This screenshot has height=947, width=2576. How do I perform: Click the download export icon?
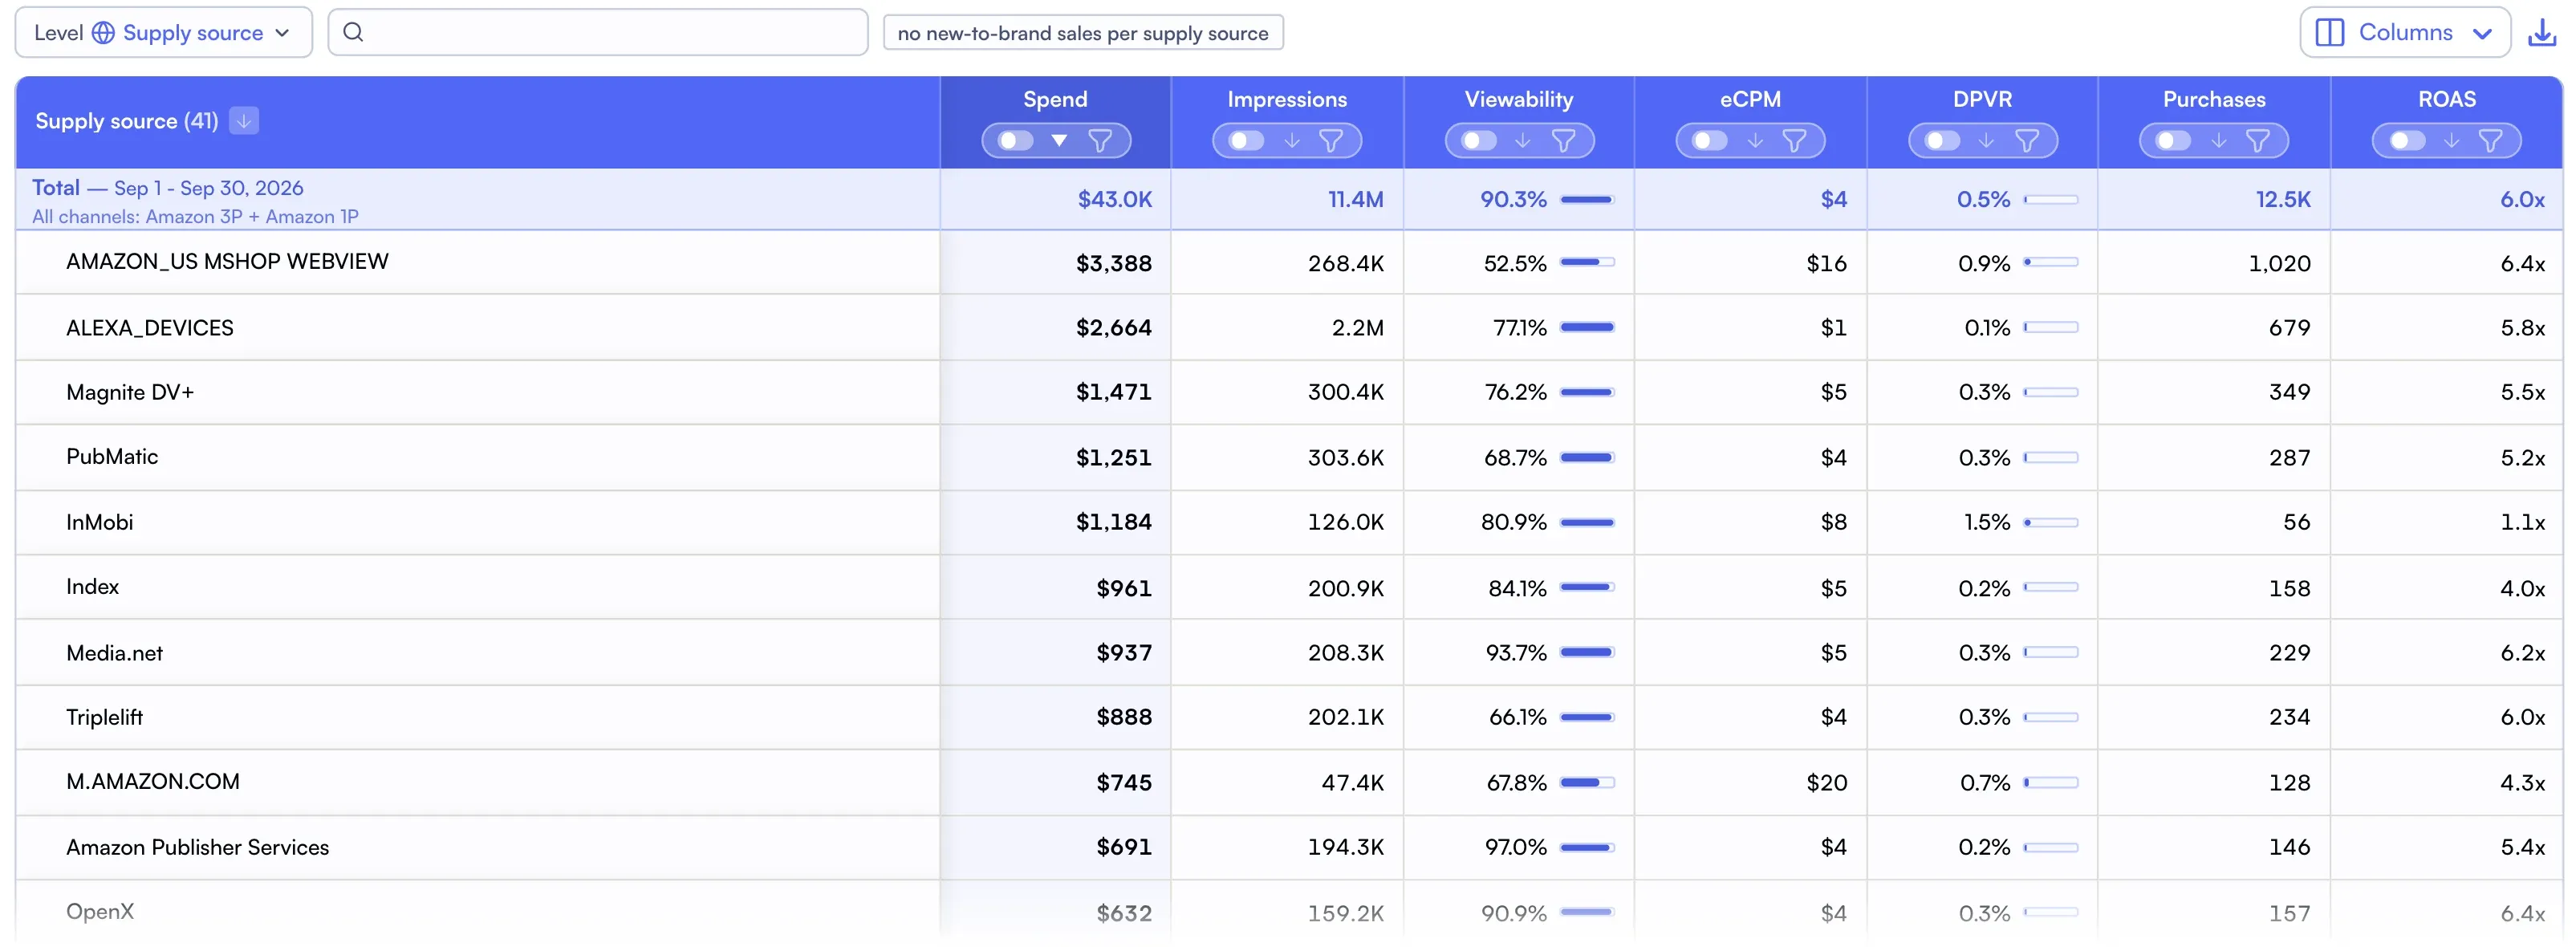[2541, 33]
